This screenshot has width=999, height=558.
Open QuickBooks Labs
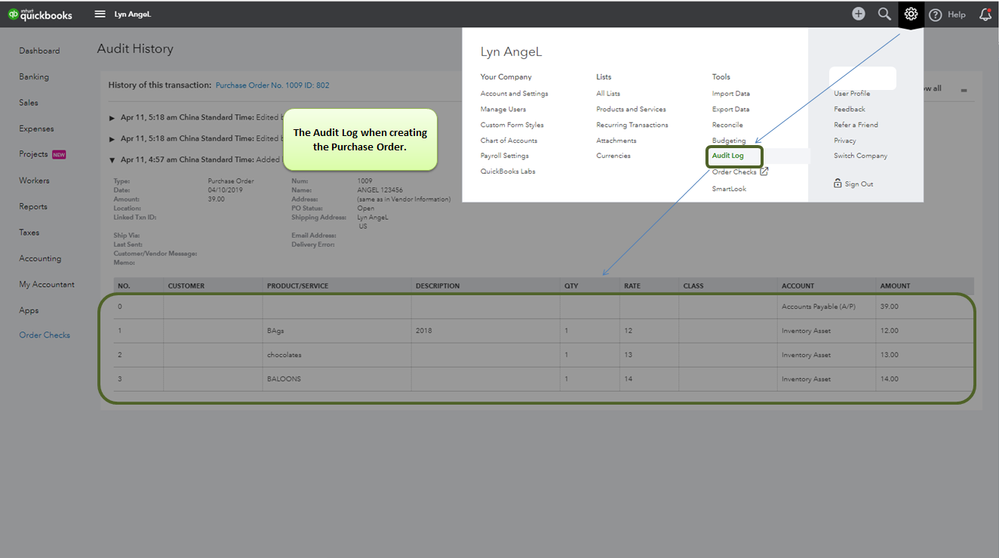click(x=508, y=171)
